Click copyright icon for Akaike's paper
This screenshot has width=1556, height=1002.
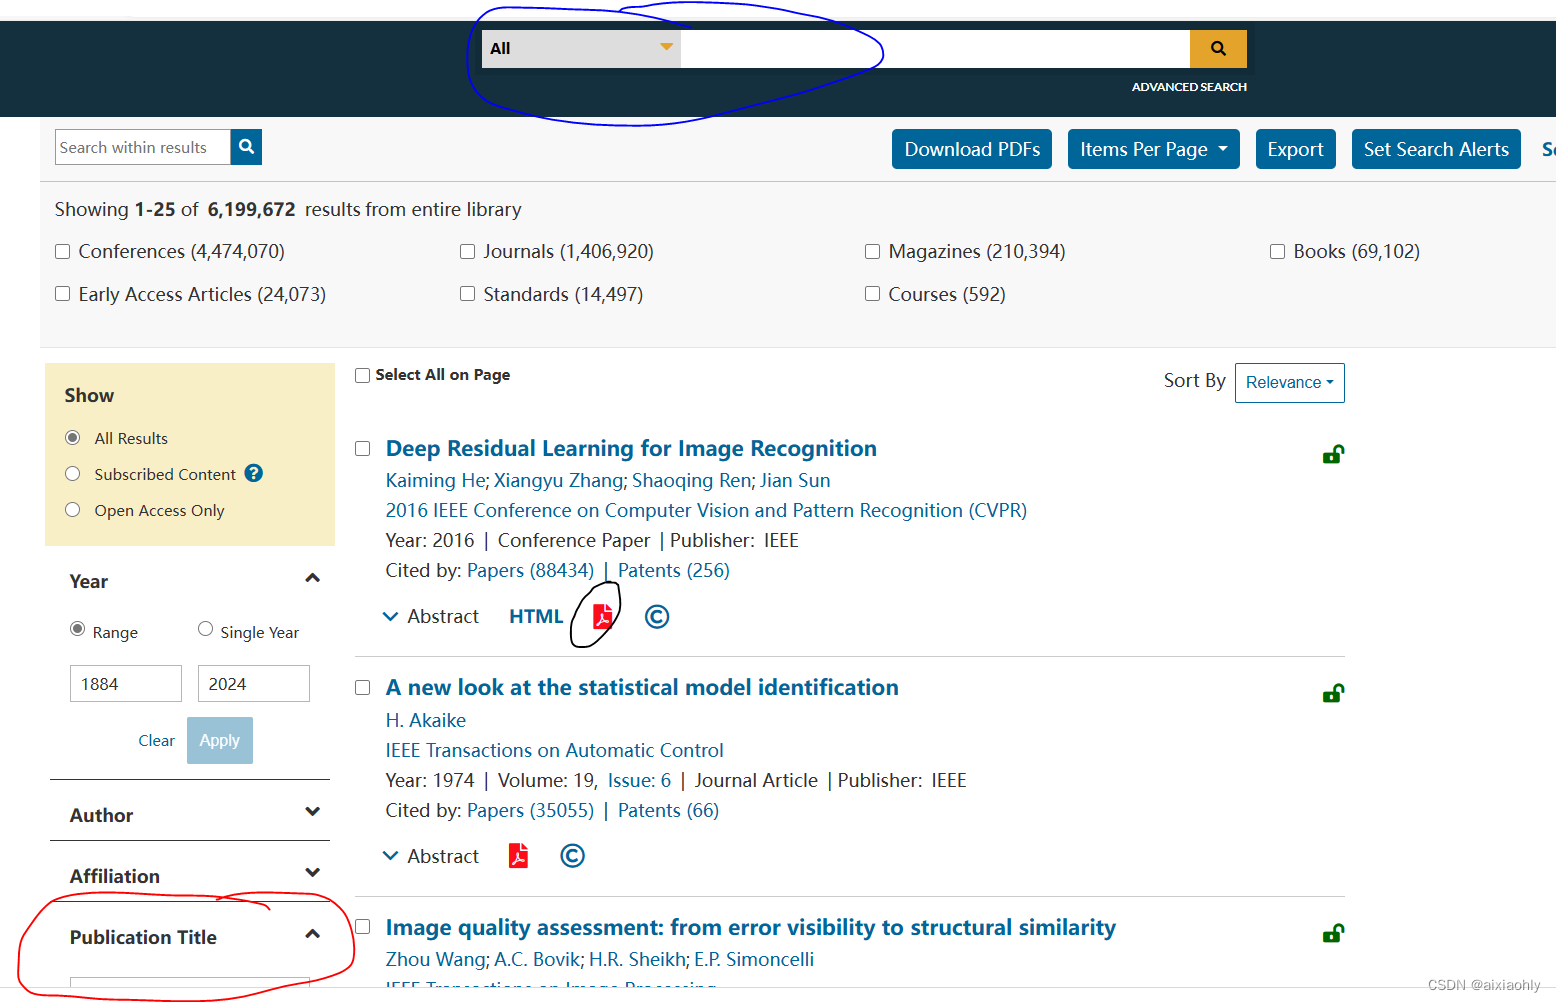click(x=572, y=856)
